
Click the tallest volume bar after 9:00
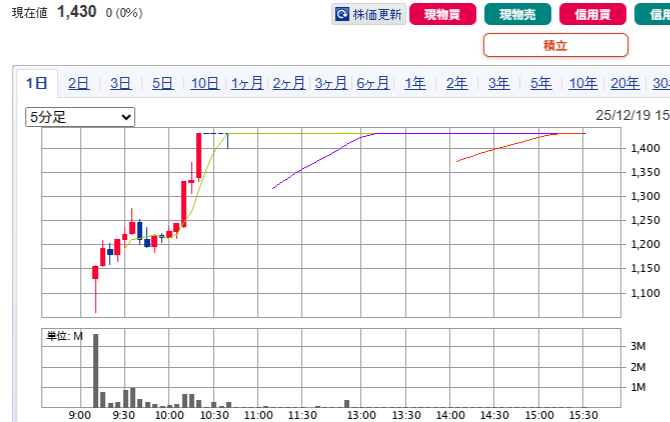(x=96, y=370)
